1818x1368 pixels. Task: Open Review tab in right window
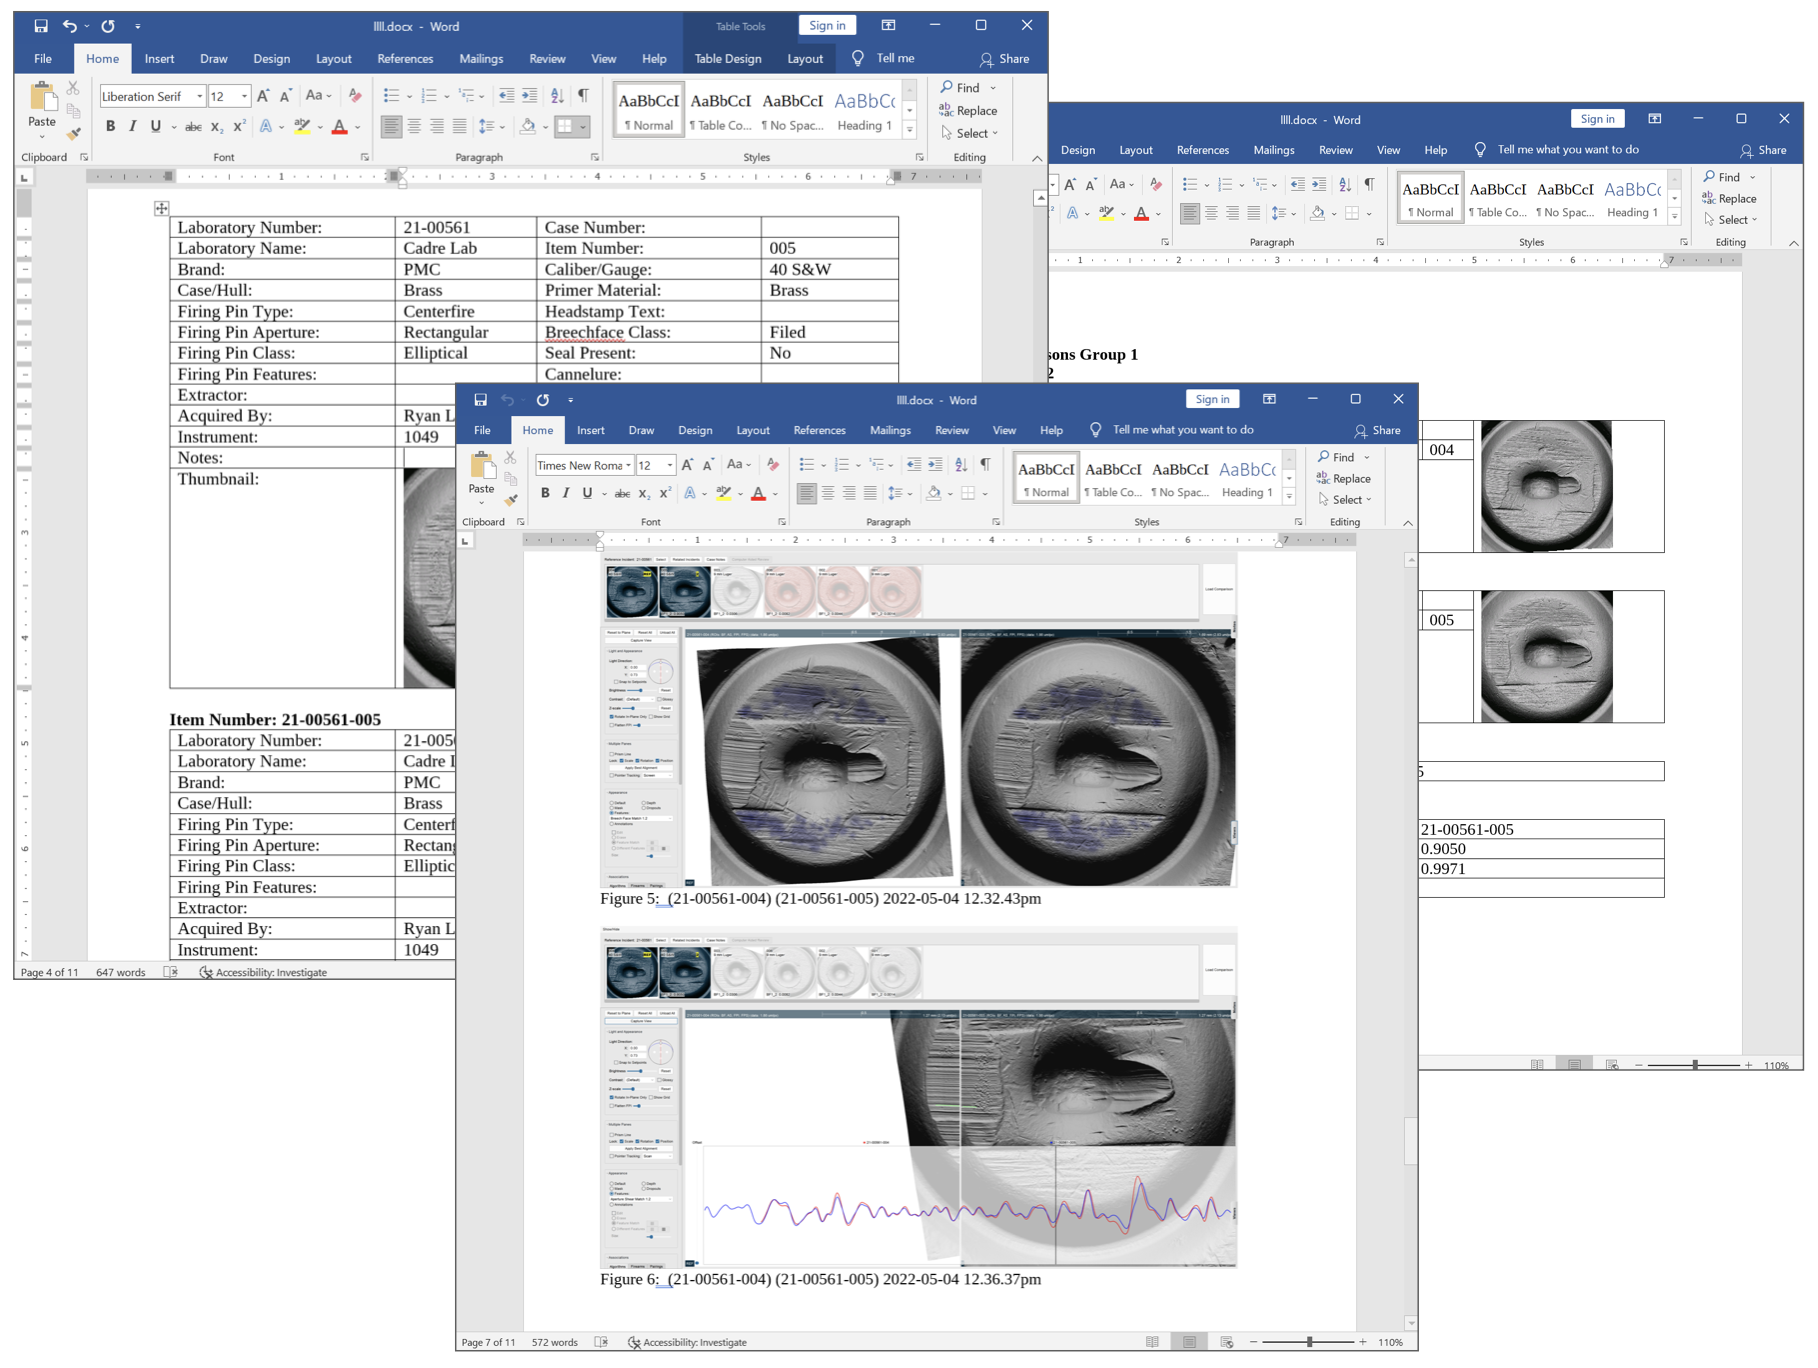point(1336,150)
